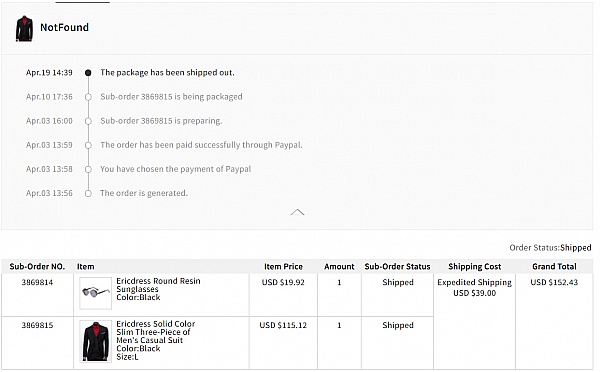
Task: Open the round sunglasses product thumbnail
Action: 96,293
